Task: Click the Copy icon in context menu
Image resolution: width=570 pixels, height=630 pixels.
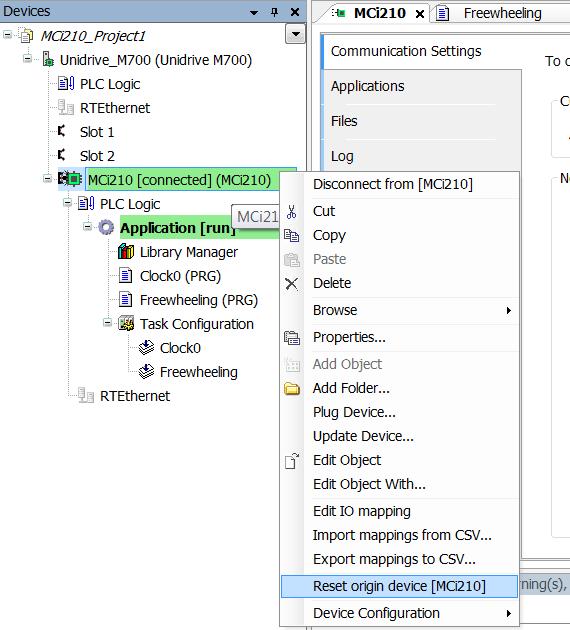Action: click(x=292, y=235)
